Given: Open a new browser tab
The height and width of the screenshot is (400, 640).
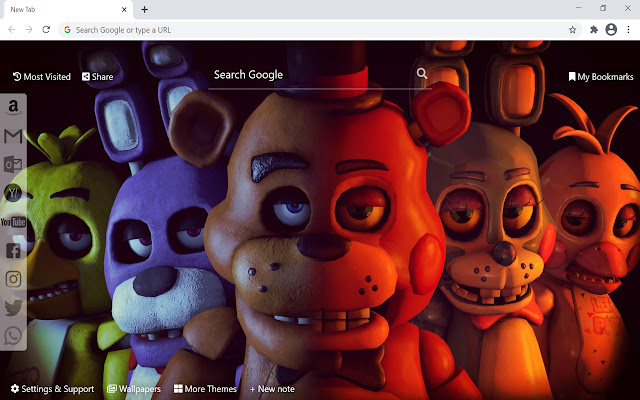Looking at the screenshot, I should (144, 9).
